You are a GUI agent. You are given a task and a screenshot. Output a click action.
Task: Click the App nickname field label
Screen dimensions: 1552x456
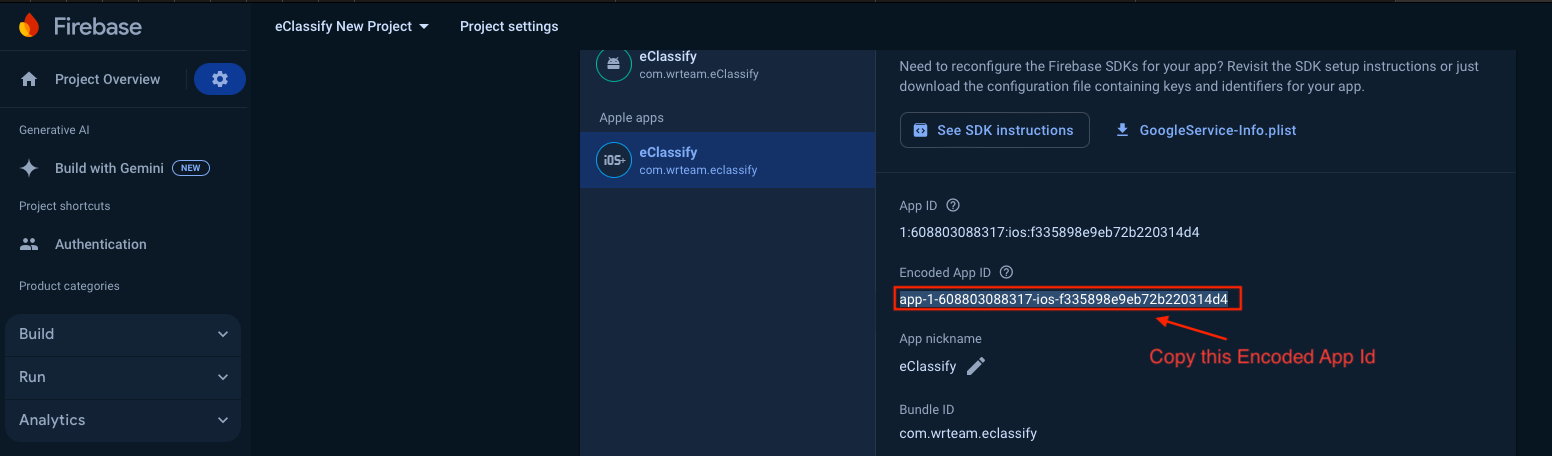(x=940, y=339)
